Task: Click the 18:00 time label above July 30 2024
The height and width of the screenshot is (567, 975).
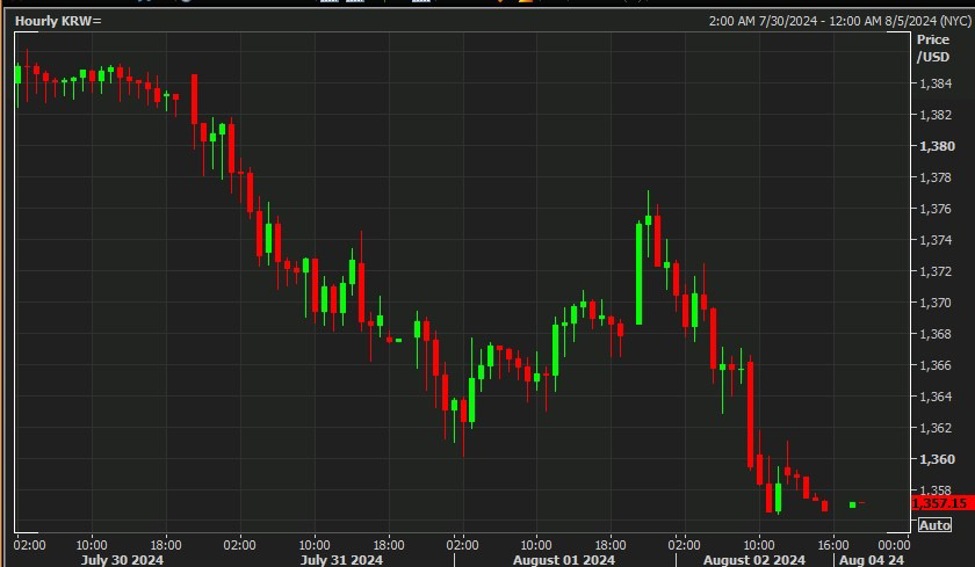Action: [x=166, y=545]
